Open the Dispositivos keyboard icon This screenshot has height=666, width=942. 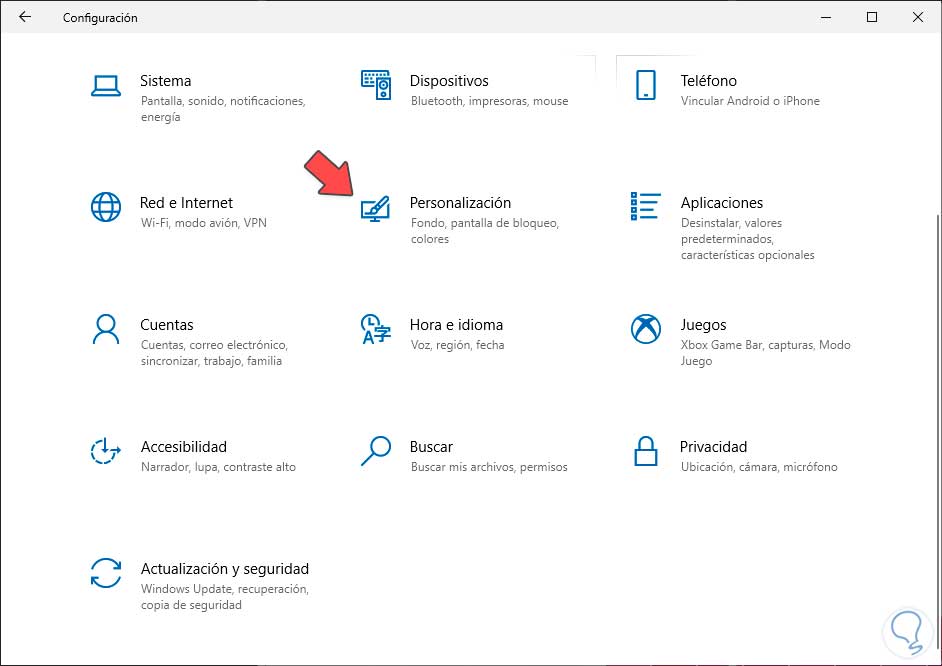click(x=376, y=86)
